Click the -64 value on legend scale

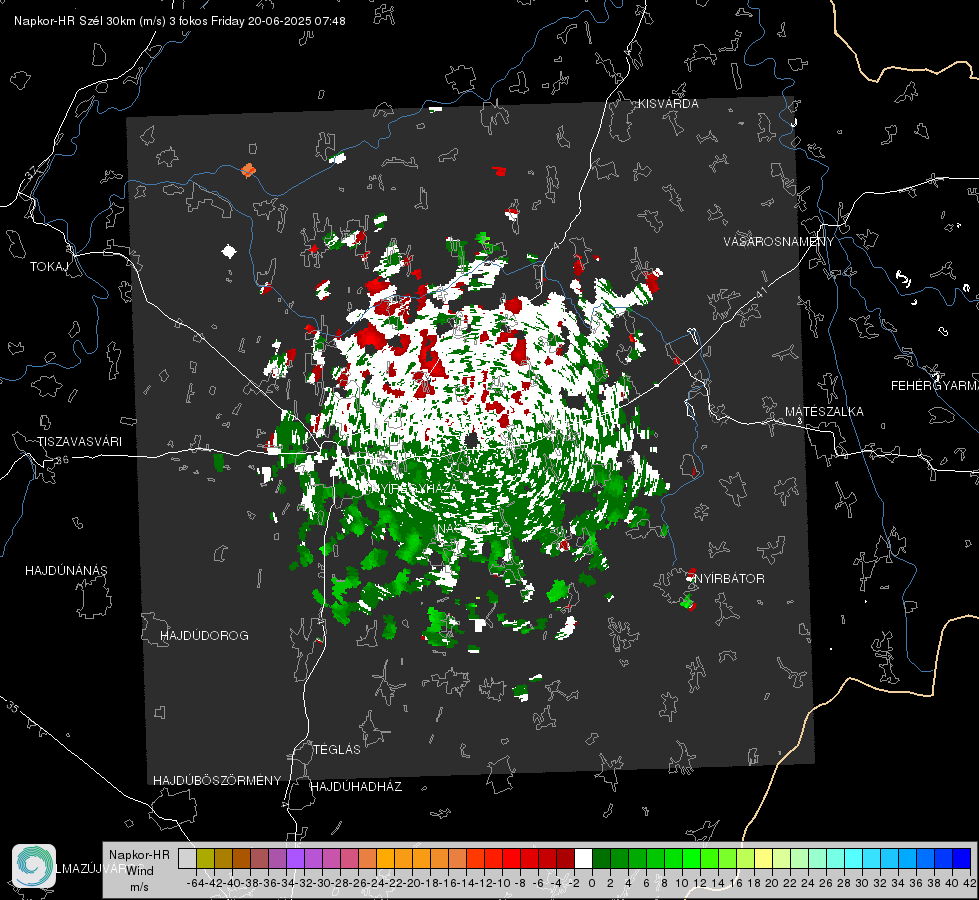click(x=195, y=883)
